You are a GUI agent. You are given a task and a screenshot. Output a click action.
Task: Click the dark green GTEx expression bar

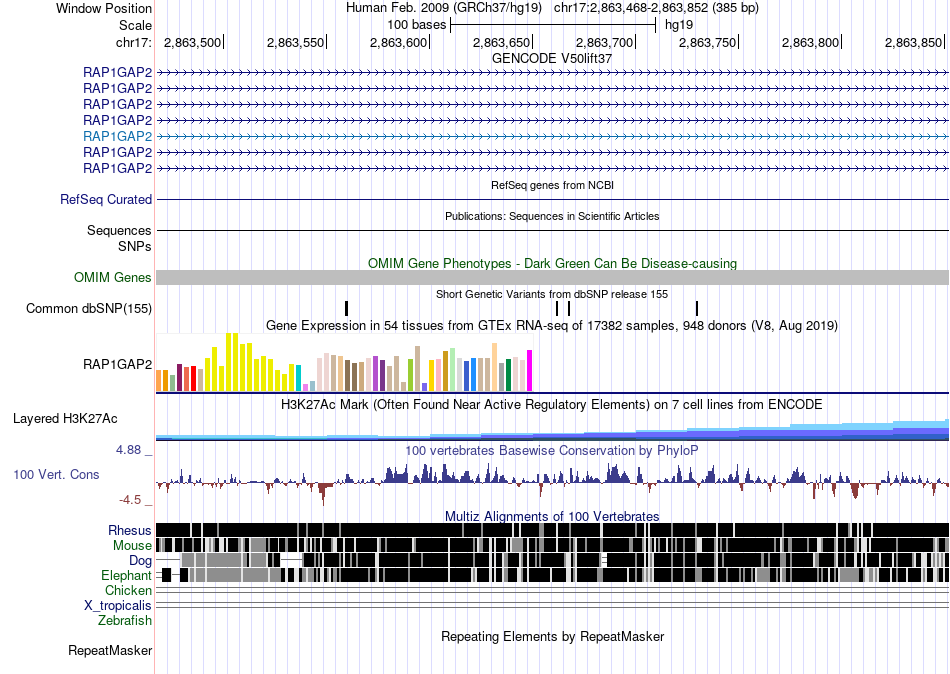(x=508, y=375)
